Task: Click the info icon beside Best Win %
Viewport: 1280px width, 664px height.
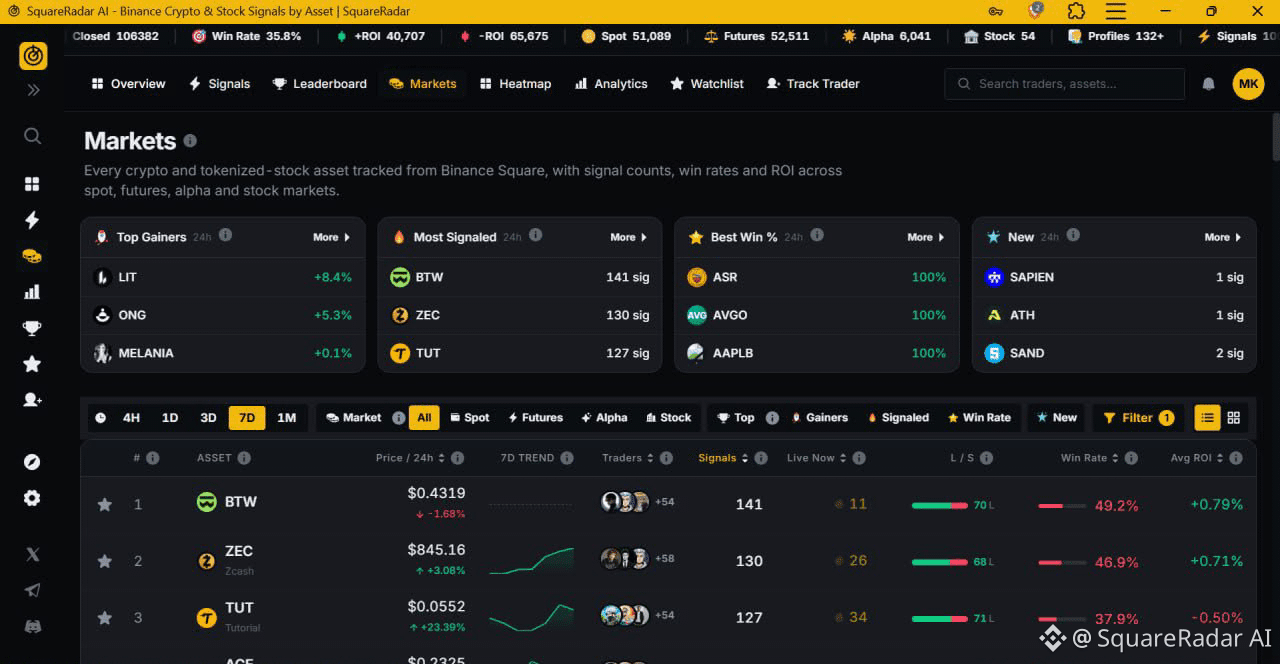Action: click(817, 235)
